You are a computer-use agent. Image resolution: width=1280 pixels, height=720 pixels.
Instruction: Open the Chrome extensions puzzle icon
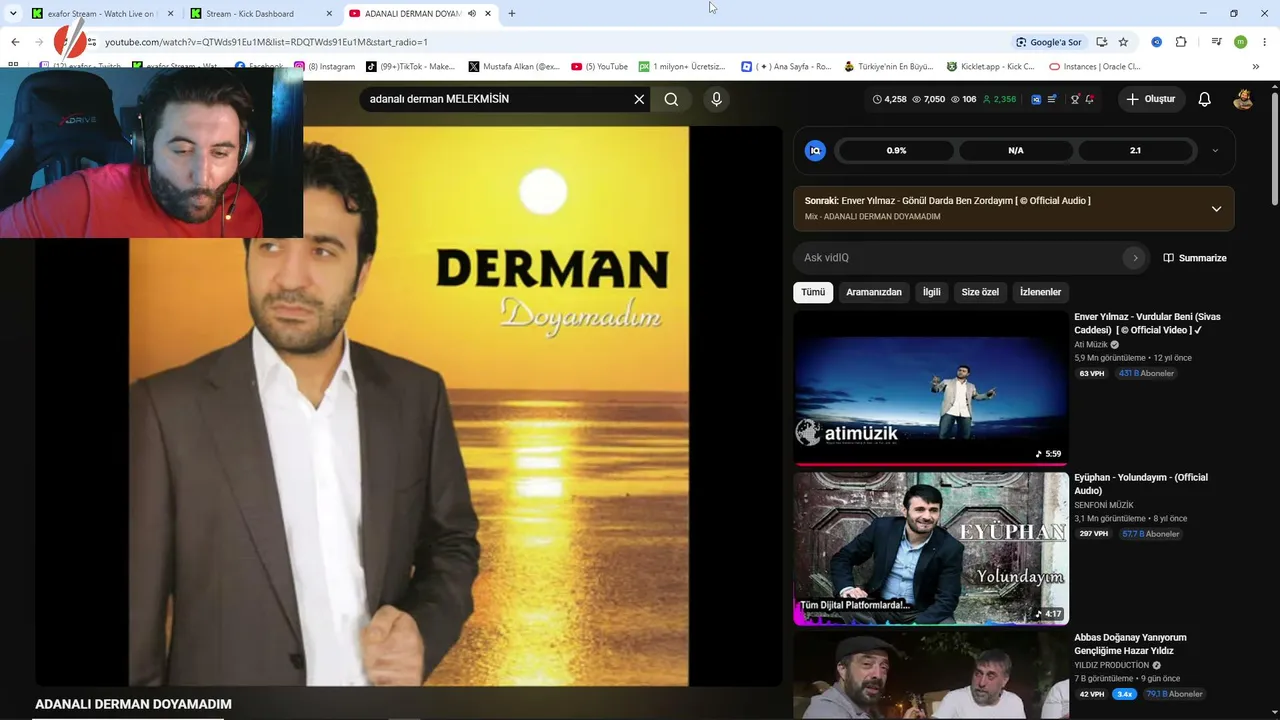[x=1181, y=42]
